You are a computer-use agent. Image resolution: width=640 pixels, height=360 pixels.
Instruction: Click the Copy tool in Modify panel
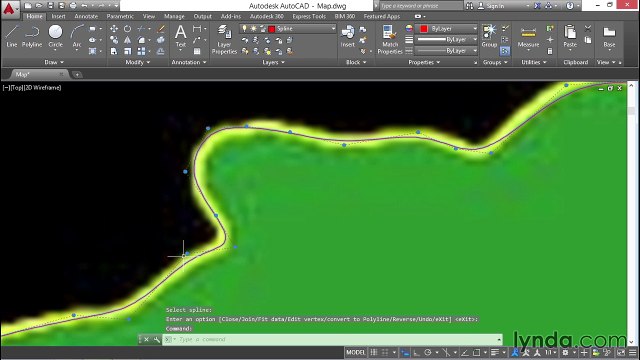114,40
